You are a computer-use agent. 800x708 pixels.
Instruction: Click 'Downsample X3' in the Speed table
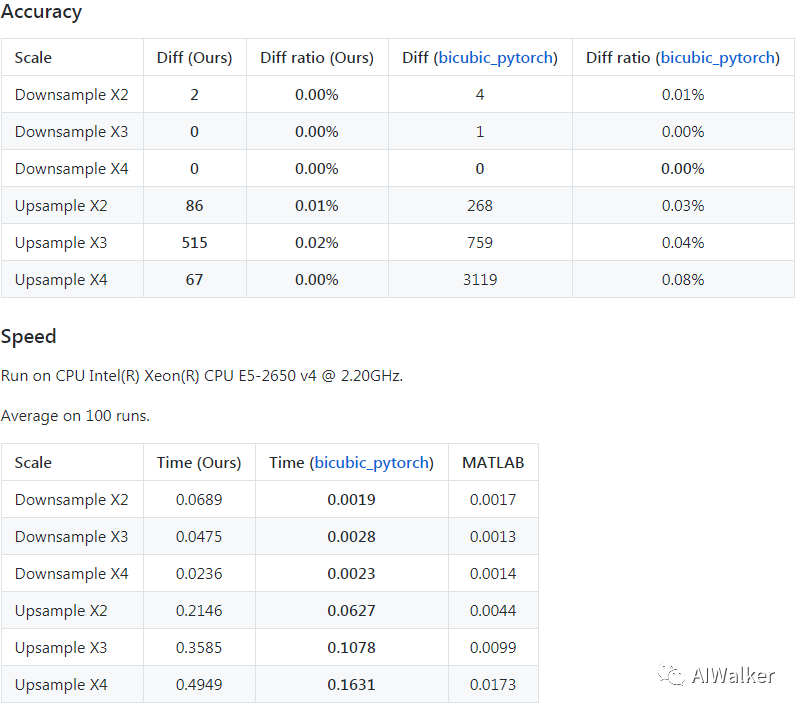point(71,537)
